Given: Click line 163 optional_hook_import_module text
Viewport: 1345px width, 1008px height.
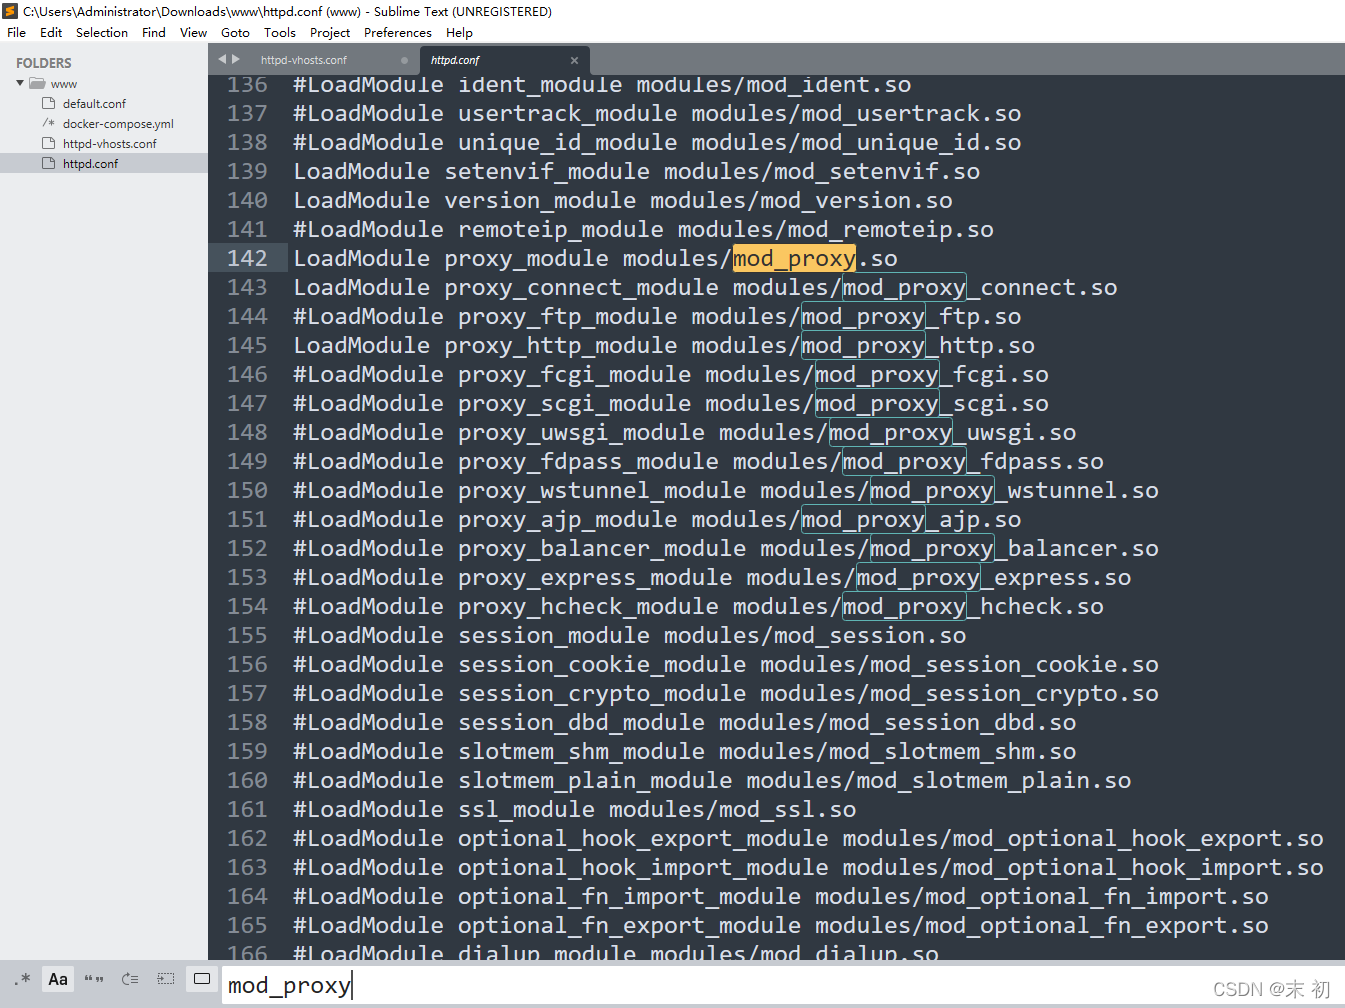Looking at the screenshot, I should click(643, 868).
